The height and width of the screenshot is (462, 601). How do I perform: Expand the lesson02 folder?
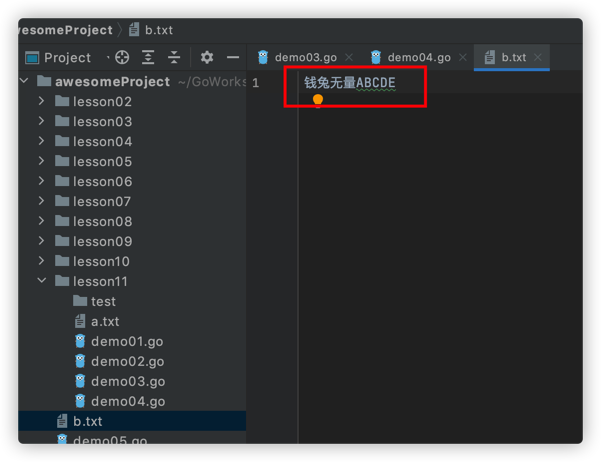click(x=41, y=101)
